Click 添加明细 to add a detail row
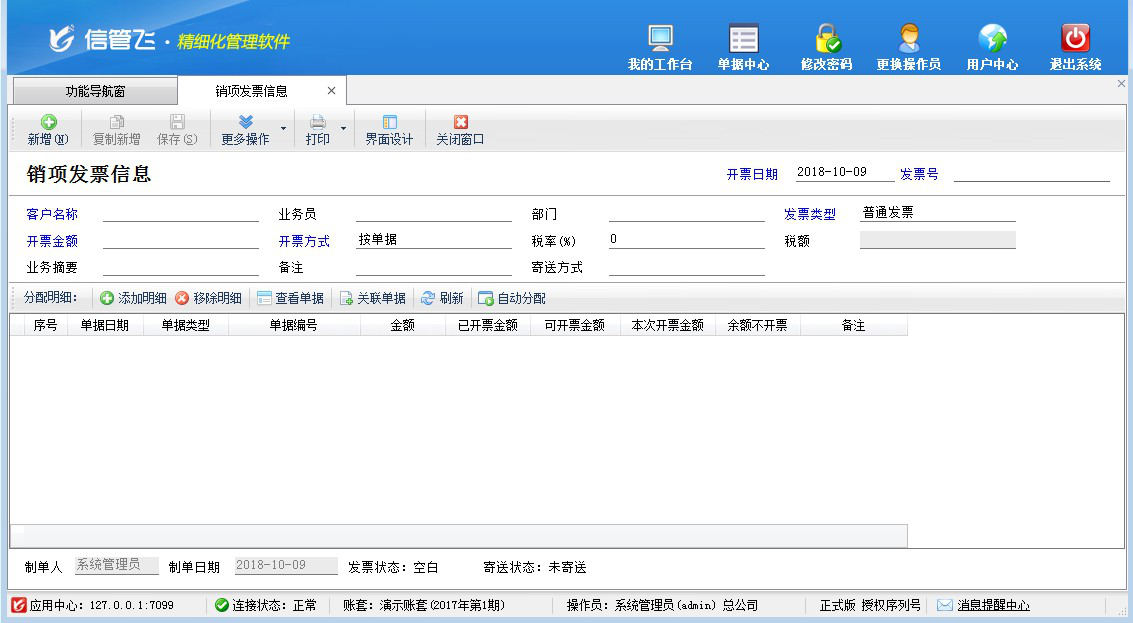 pyautogui.click(x=133, y=298)
